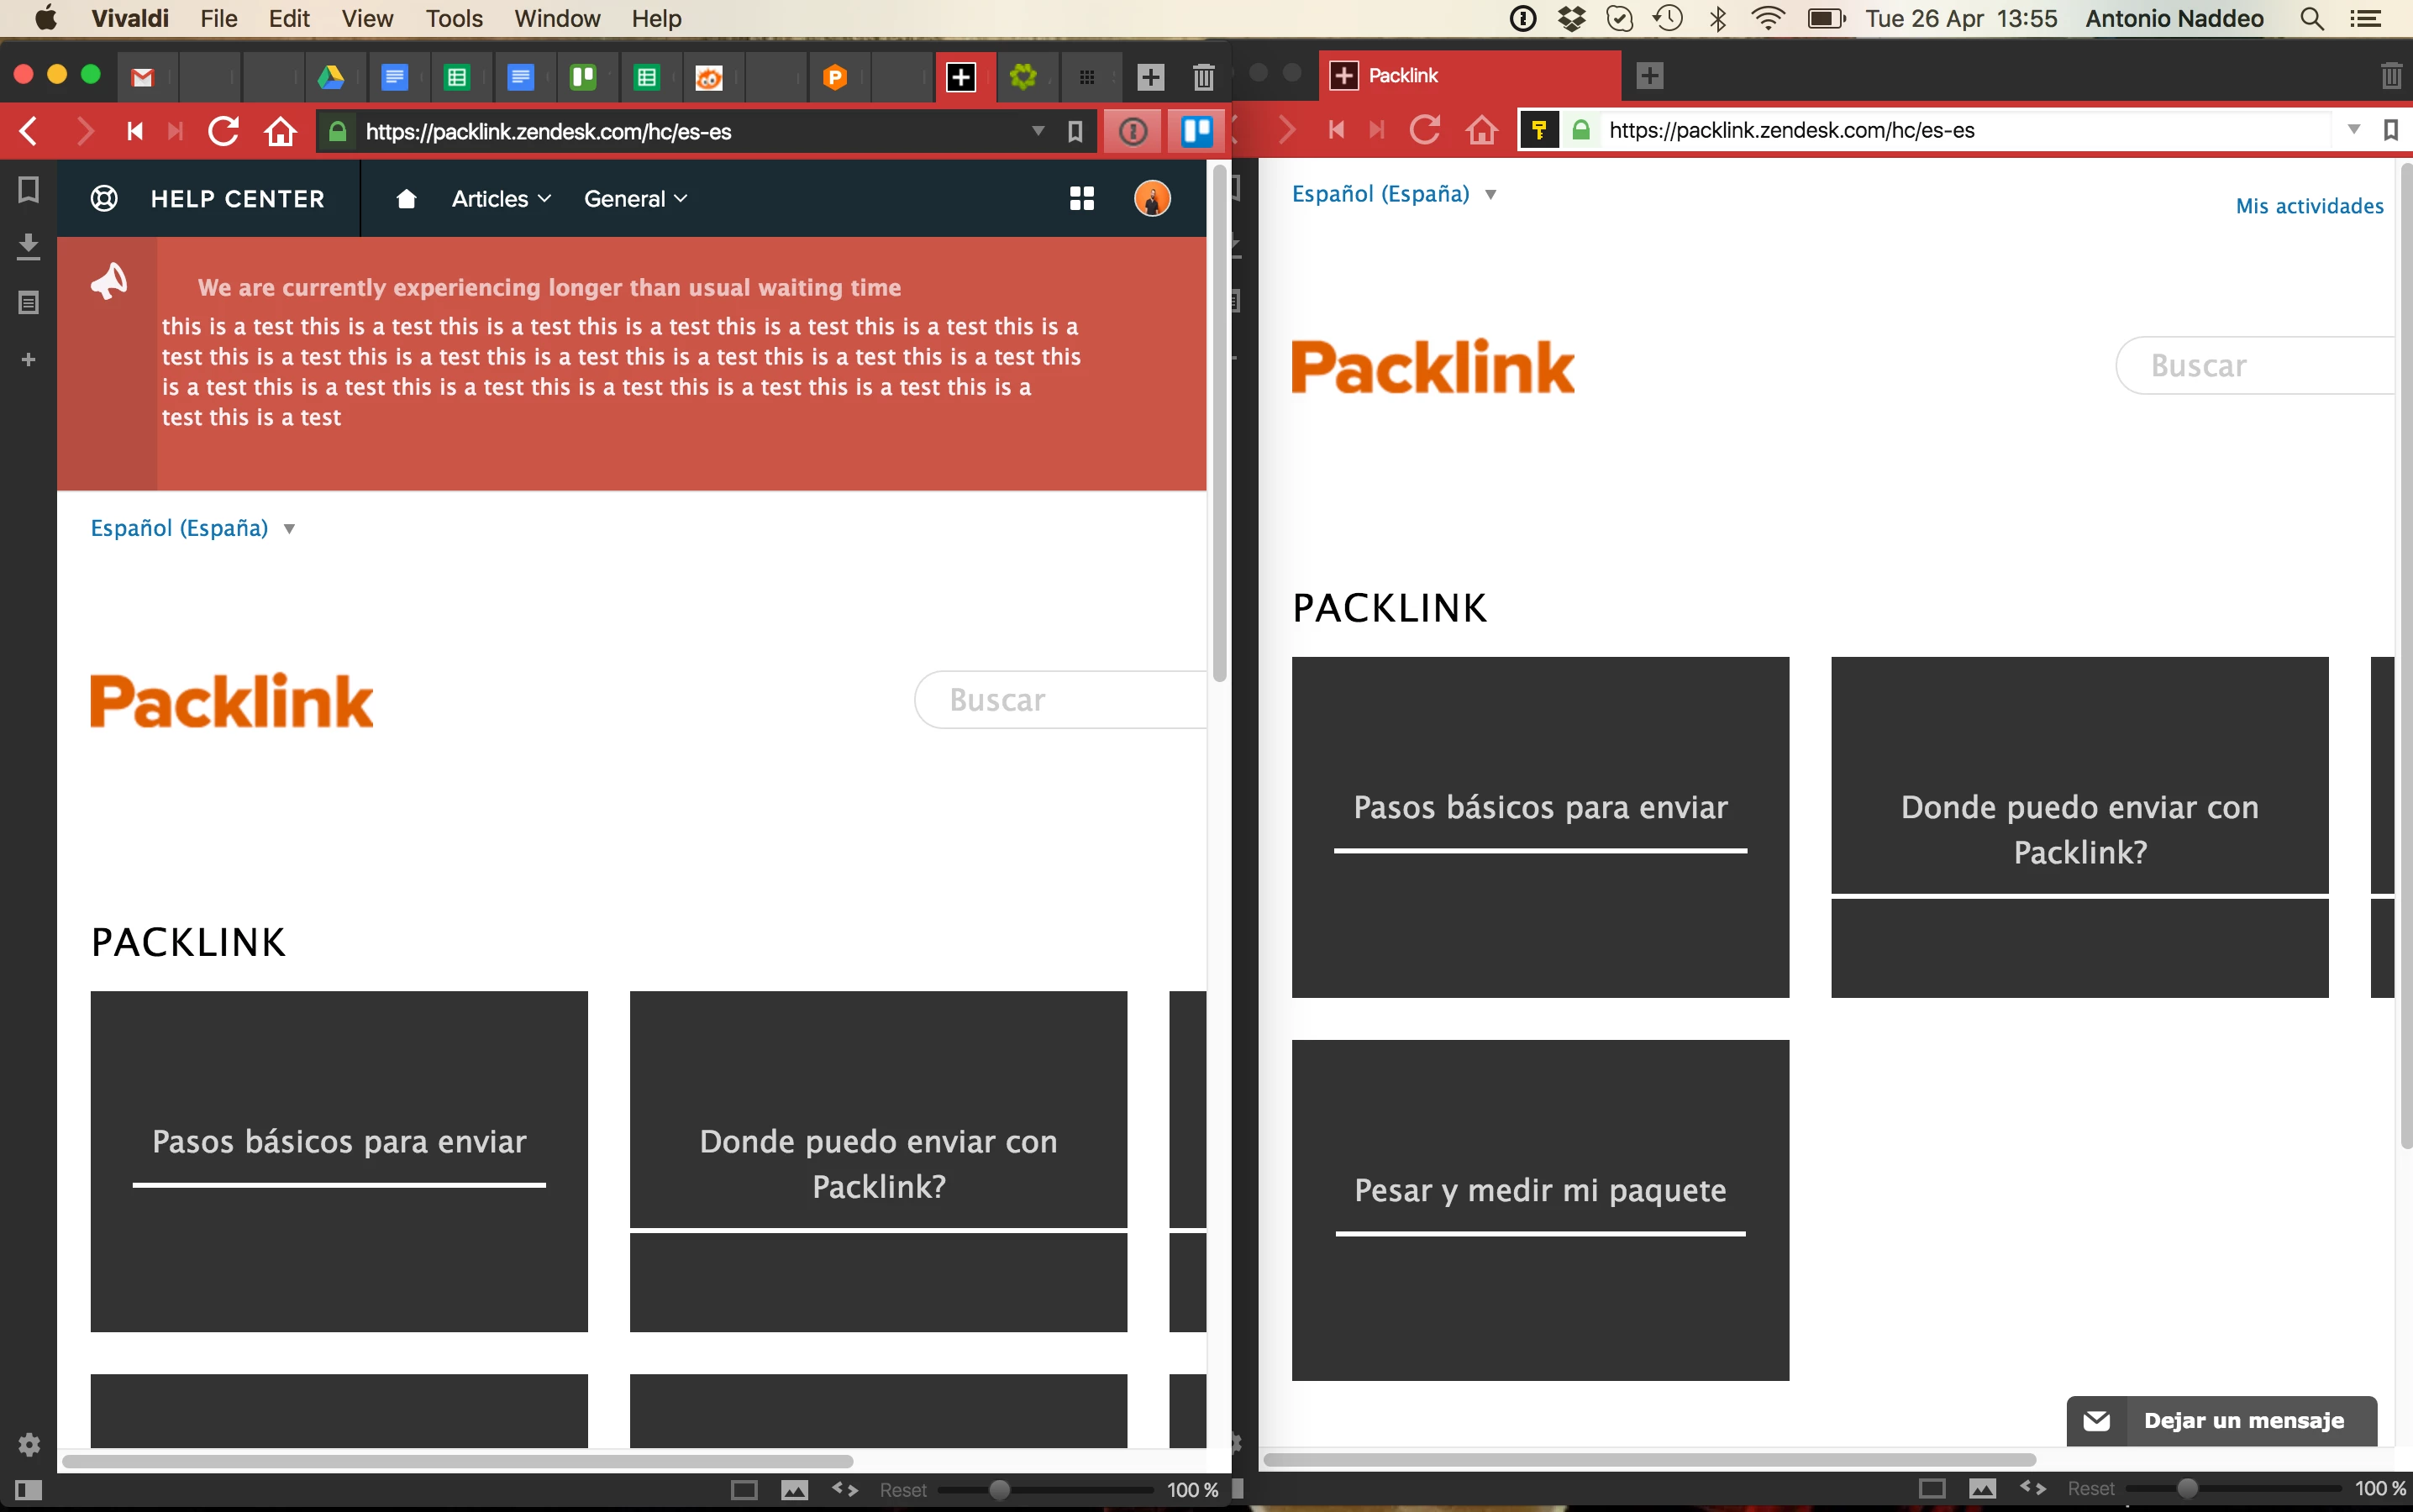The image size is (2413, 1512).
Task: Toggle the side panel visibility
Action: pyautogui.click(x=28, y=1490)
